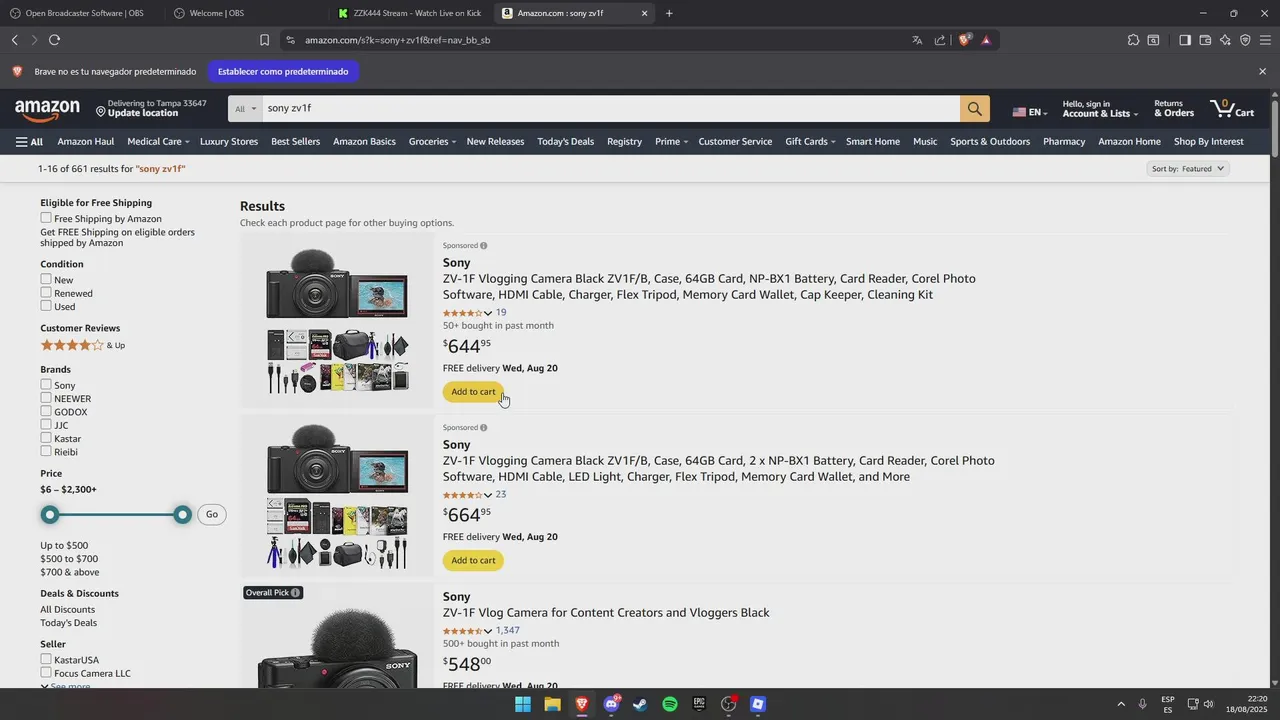
Task: Click Establecer como predeterminado button
Action: [283, 72]
